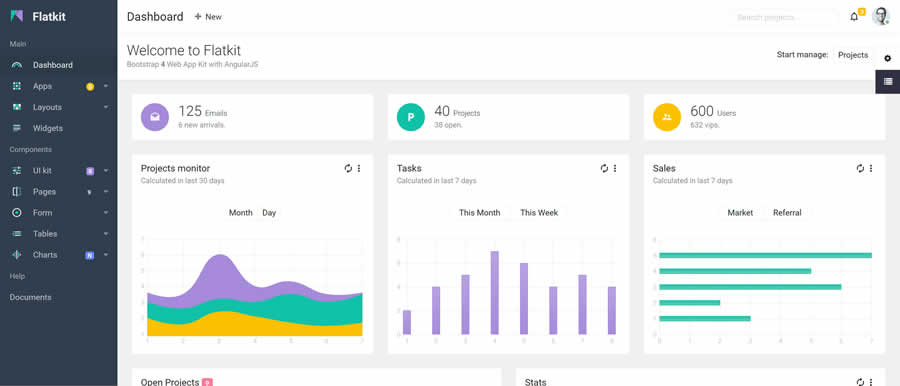Viewport: 900px width, 386px height.
Task: Open the 125 Emails link
Action: pyautogui.click(x=203, y=111)
